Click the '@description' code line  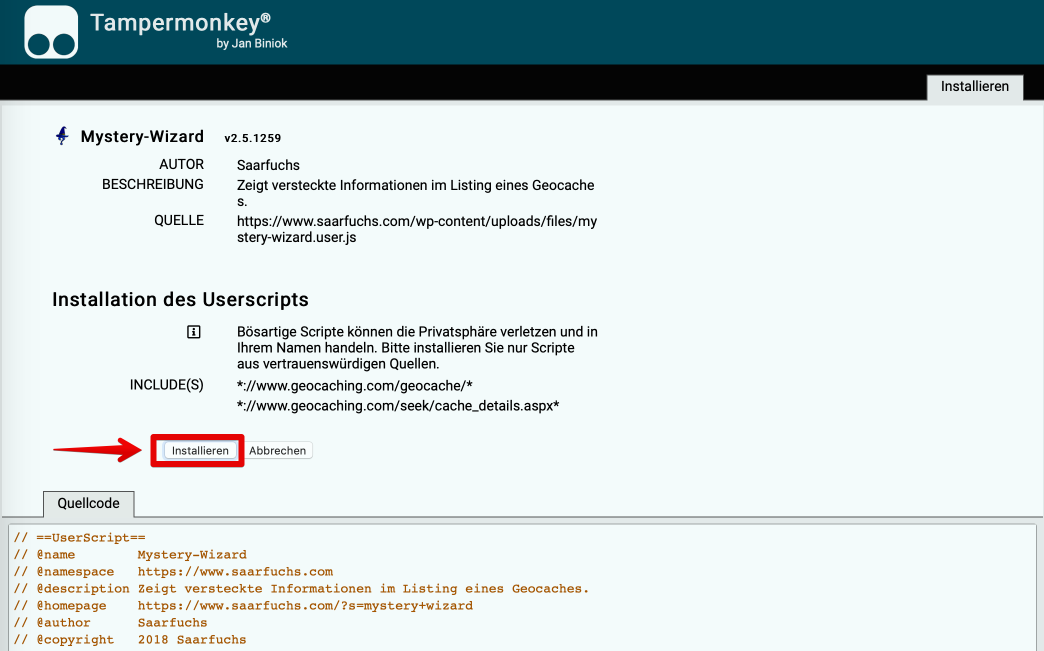click(301, 588)
